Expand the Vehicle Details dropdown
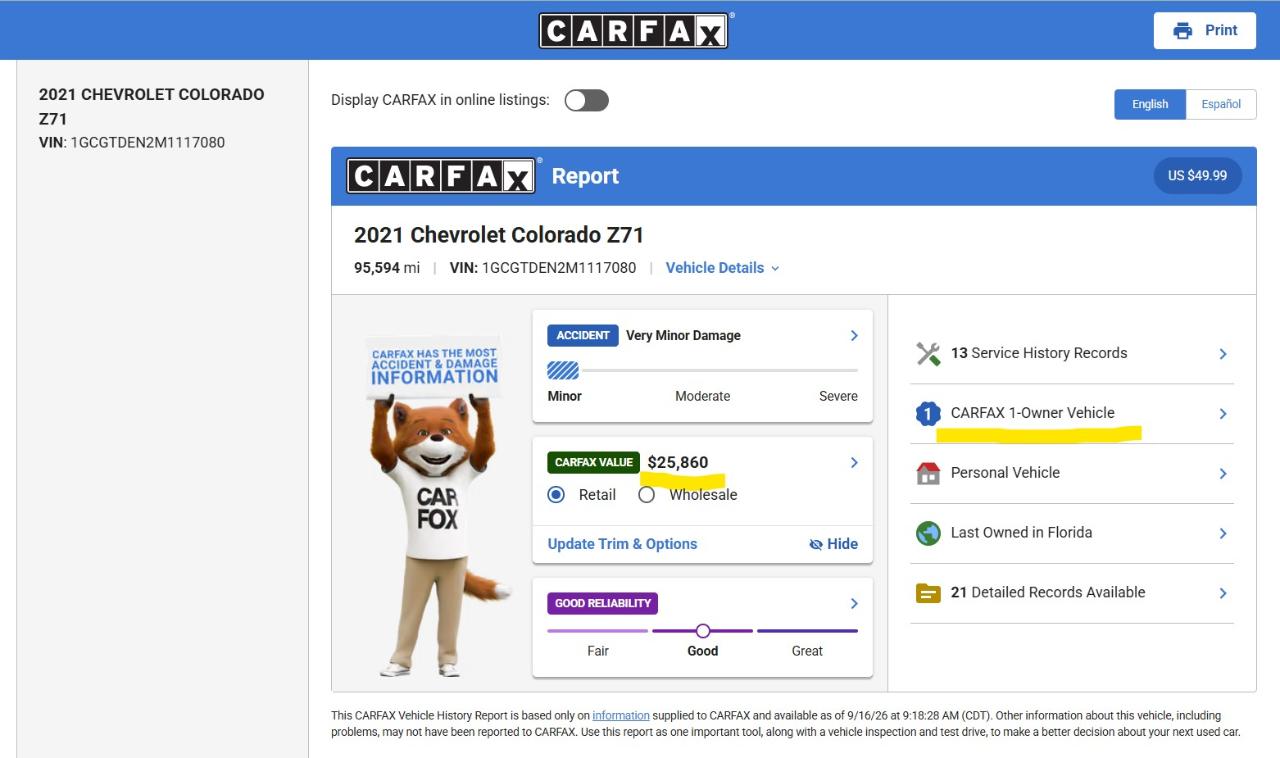 pyautogui.click(x=722, y=268)
